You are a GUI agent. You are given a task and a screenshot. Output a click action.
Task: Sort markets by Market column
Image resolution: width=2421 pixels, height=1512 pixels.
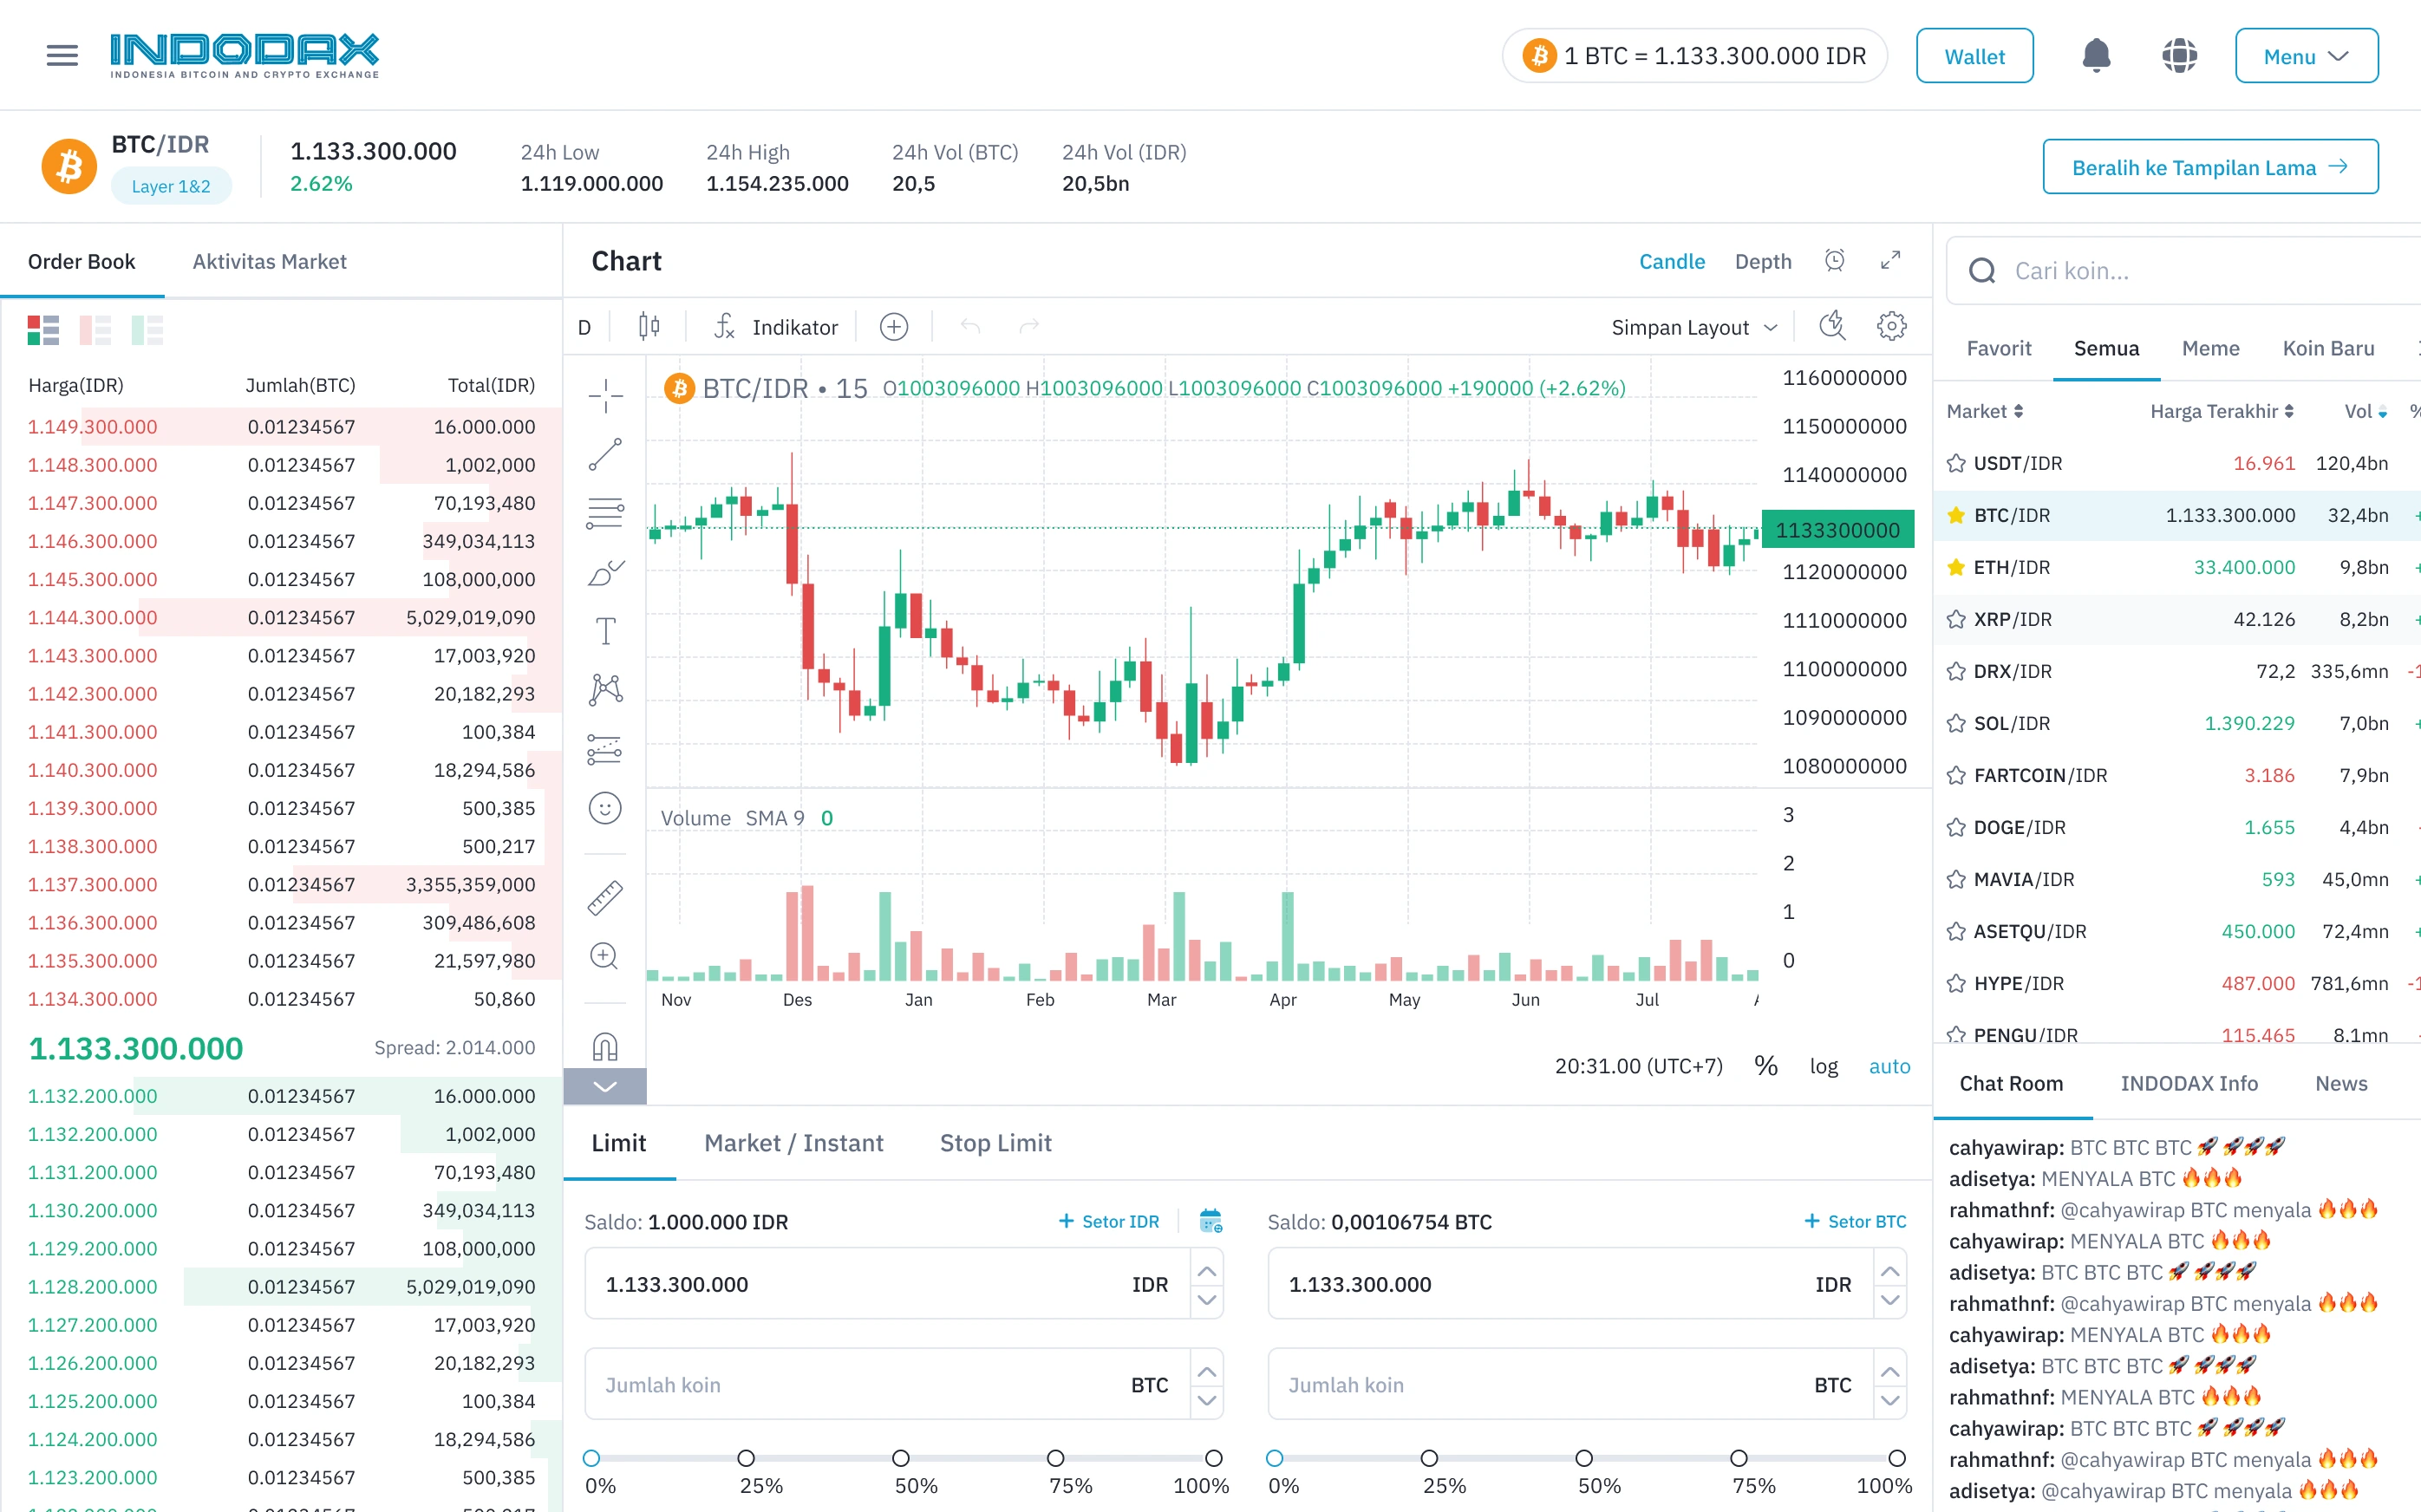(x=1984, y=411)
